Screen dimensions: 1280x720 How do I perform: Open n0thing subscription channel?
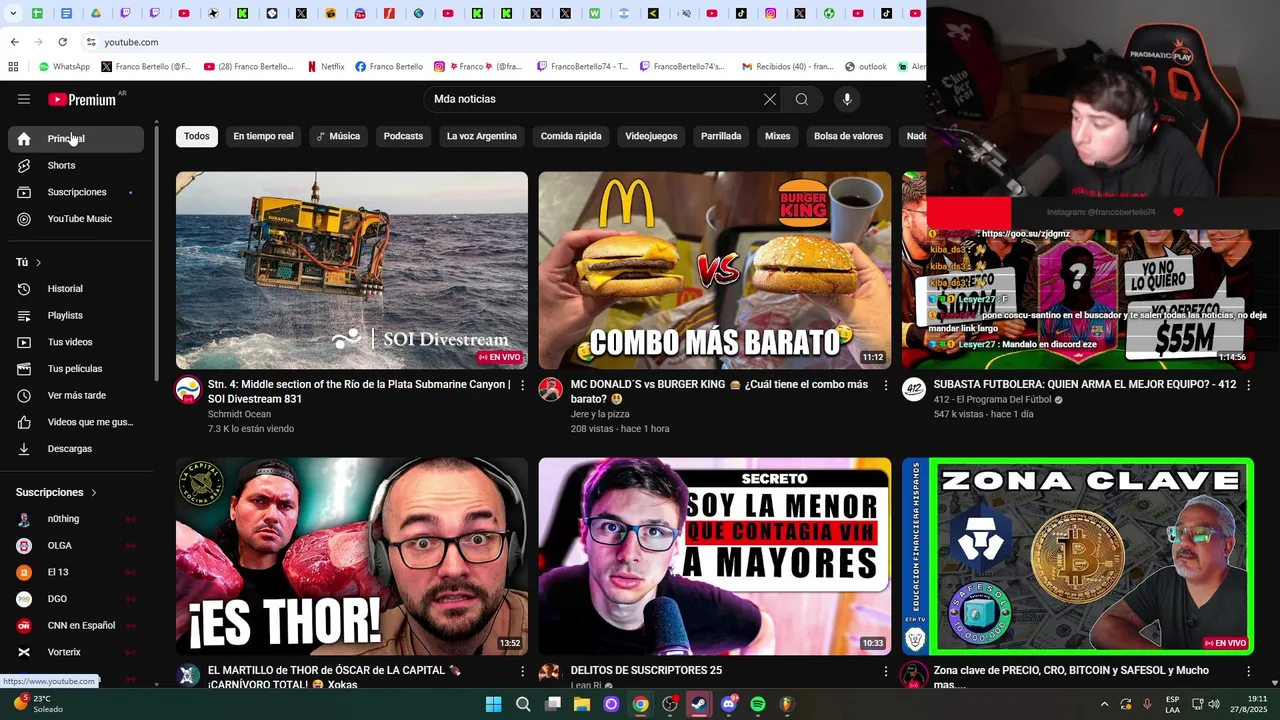click(x=76, y=519)
